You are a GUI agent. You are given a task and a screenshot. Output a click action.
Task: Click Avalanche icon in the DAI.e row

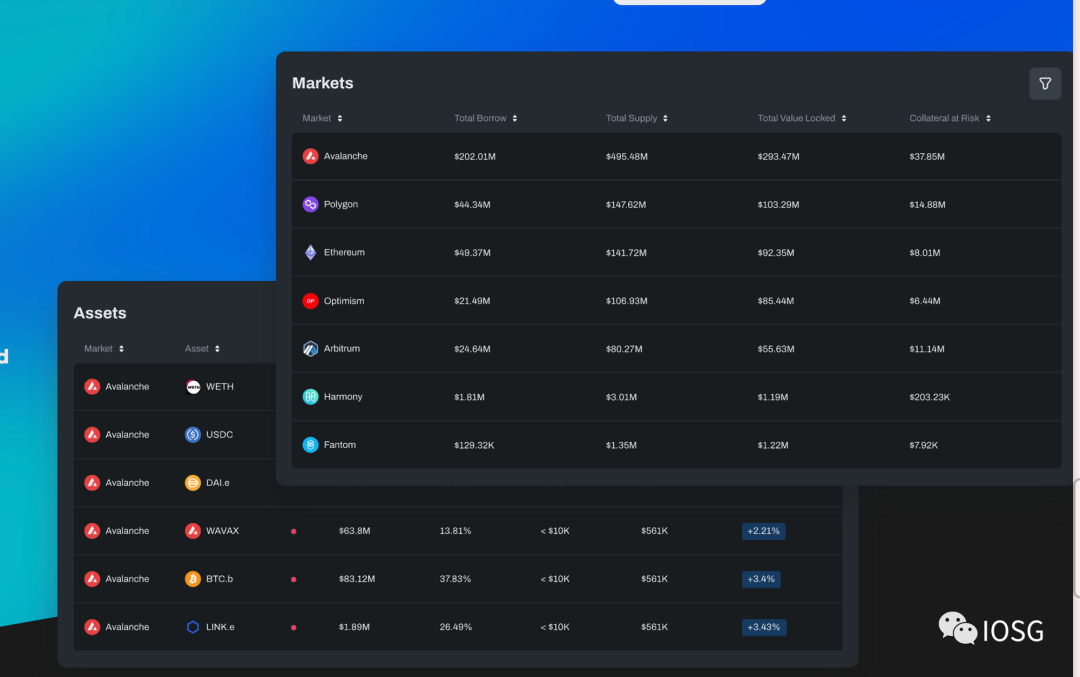[92, 483]
